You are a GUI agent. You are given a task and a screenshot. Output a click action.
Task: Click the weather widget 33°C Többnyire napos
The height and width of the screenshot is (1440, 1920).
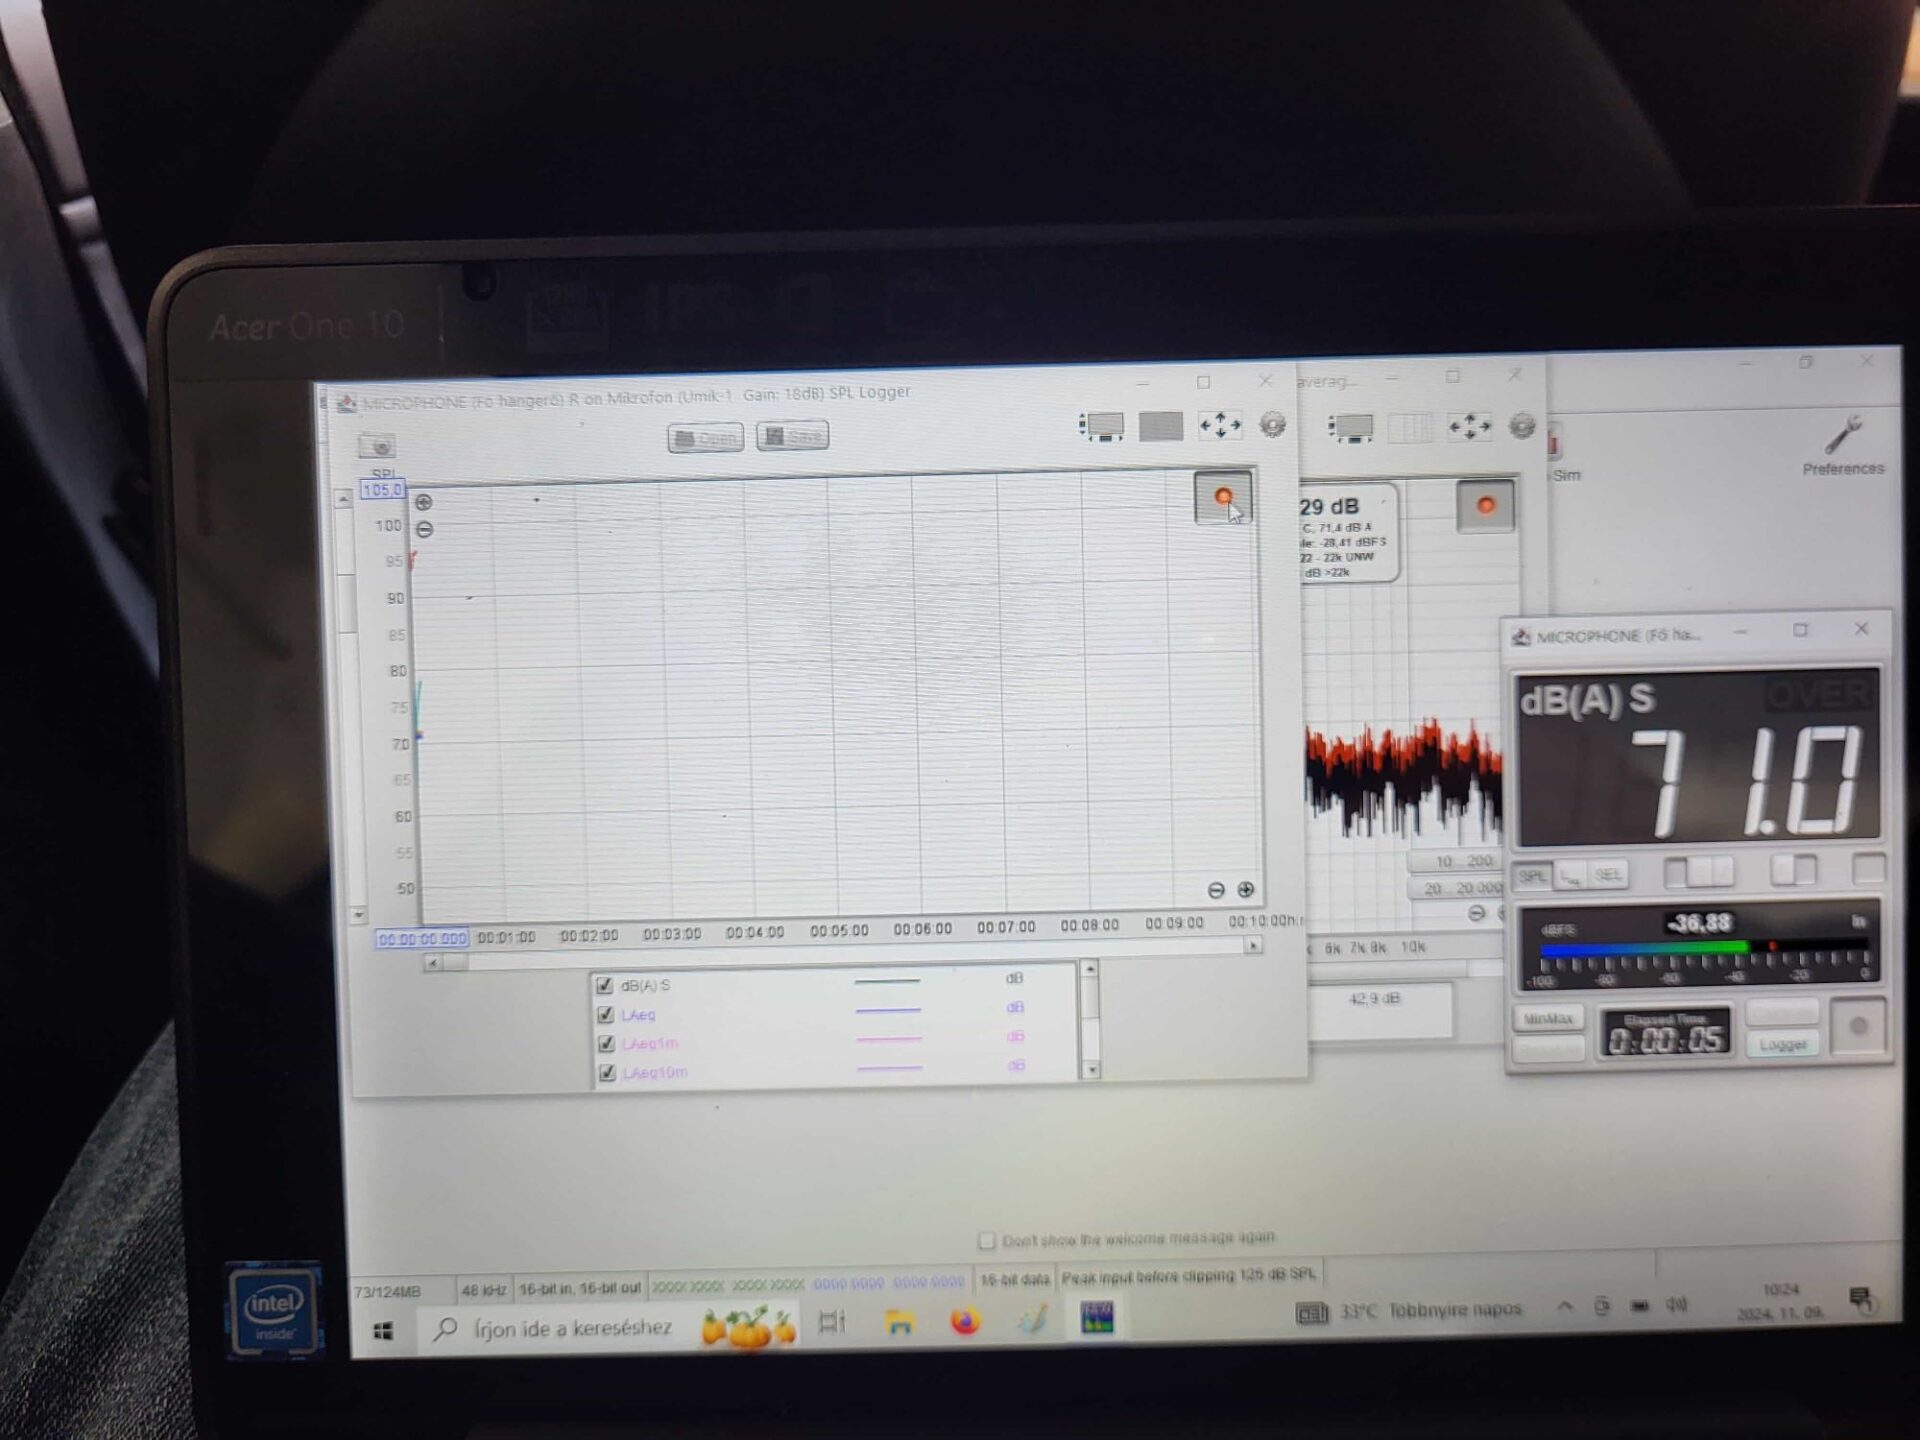coord(1409,1311)
